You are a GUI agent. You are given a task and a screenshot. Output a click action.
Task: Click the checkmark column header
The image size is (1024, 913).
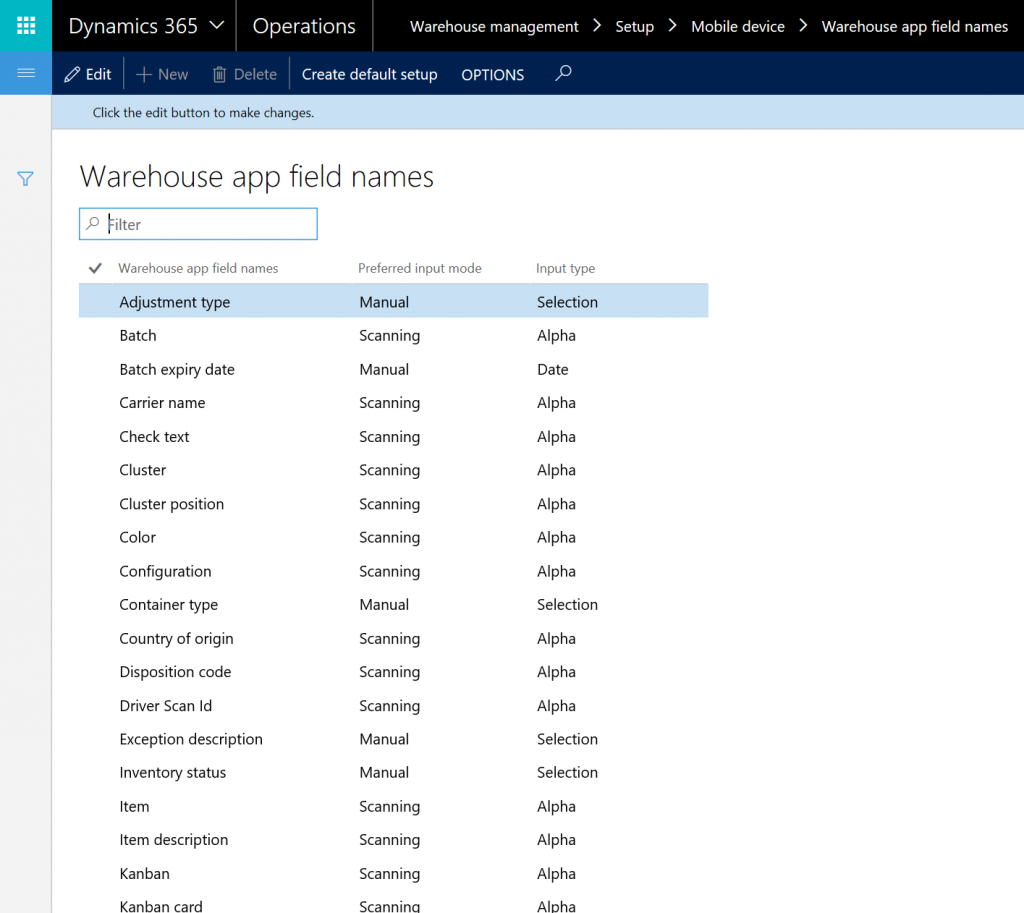(95, 268)
